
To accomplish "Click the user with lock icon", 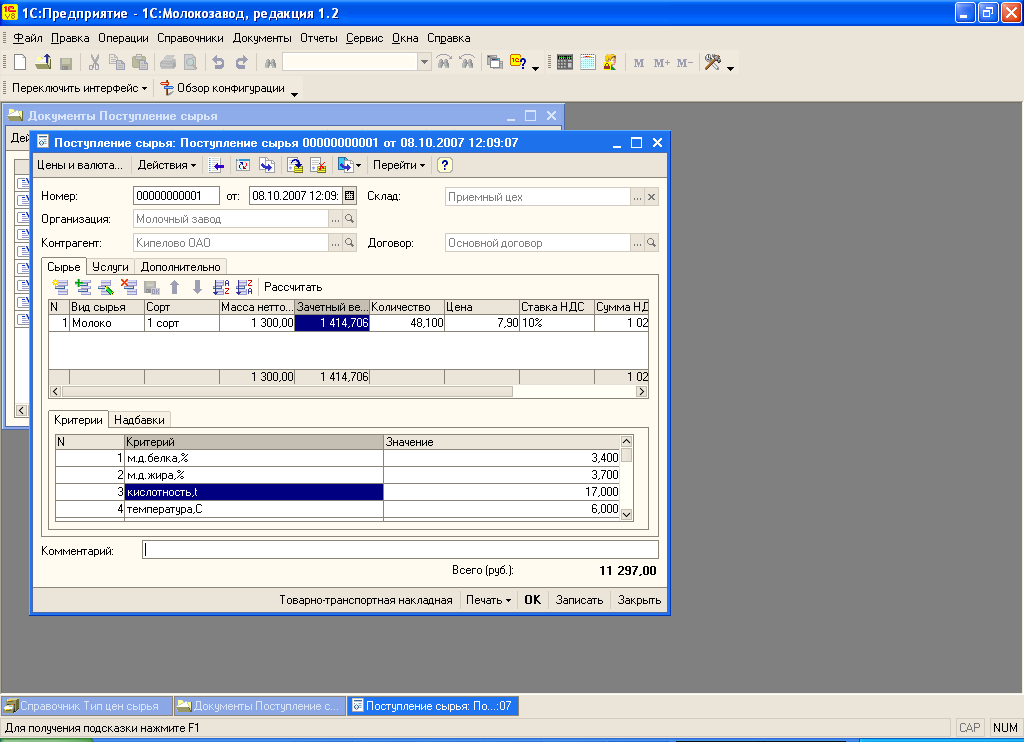I will pyautogui.click(x=610, y=62).
